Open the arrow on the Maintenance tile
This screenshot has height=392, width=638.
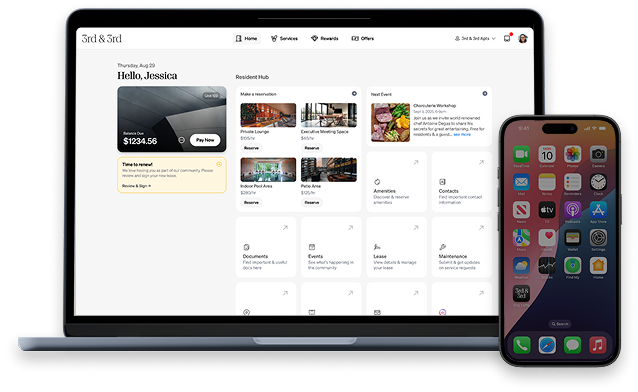[481, 228]
